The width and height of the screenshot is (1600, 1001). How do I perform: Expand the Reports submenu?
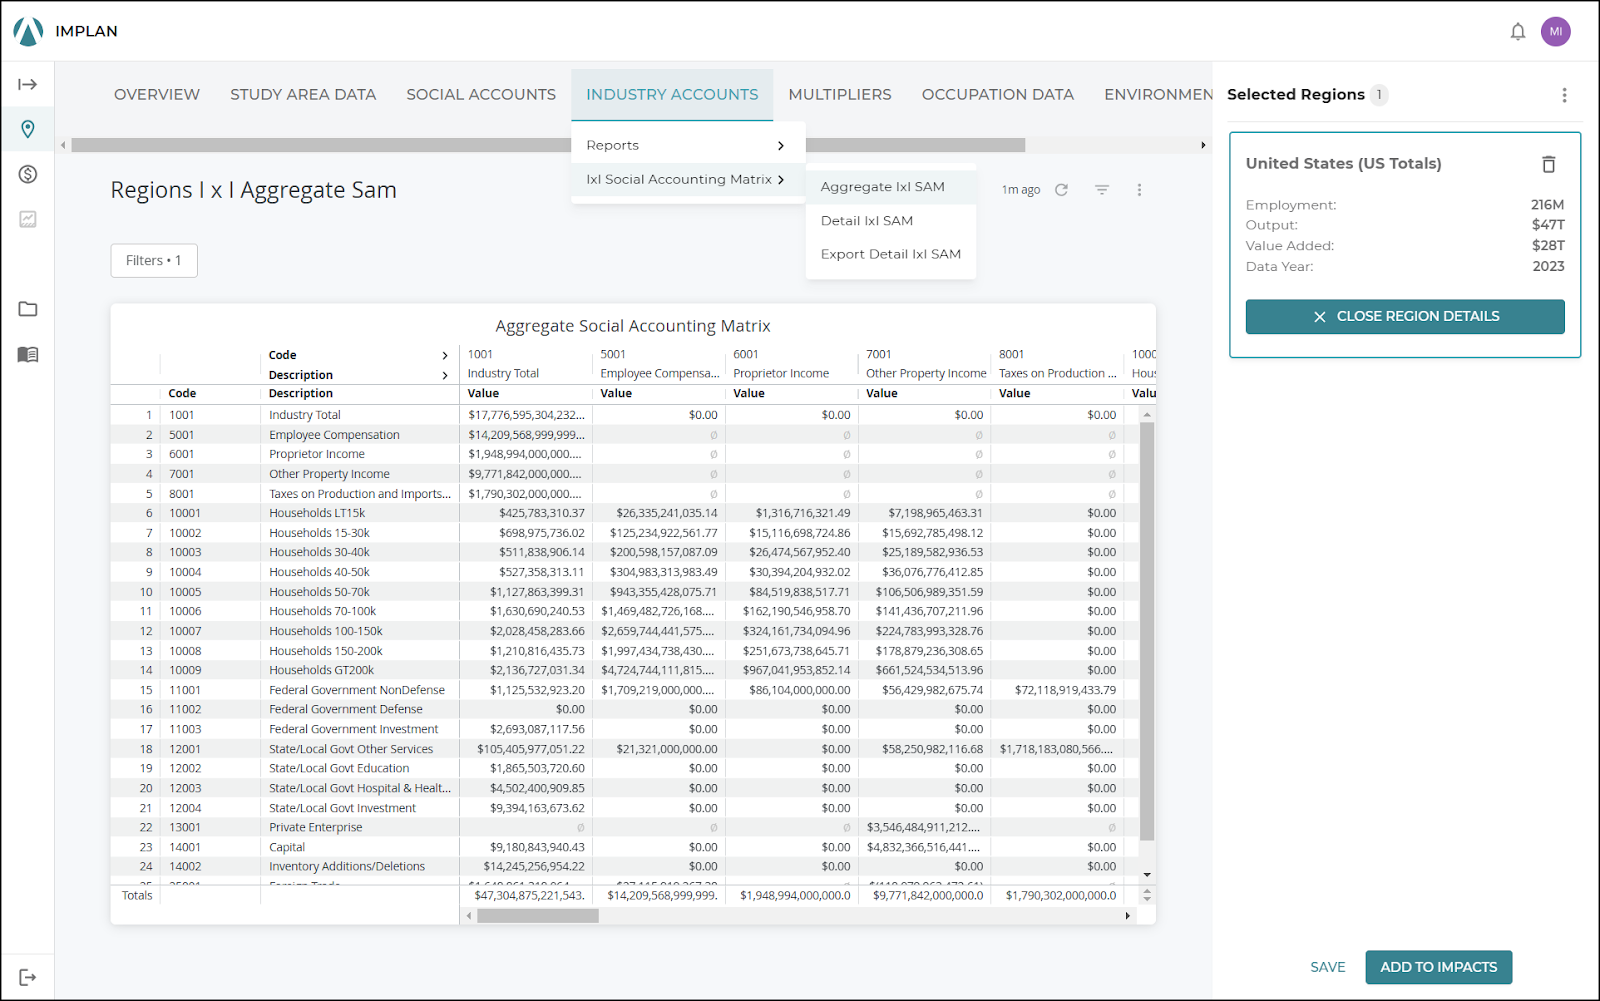pyautogui.click(x=688, y=145)
